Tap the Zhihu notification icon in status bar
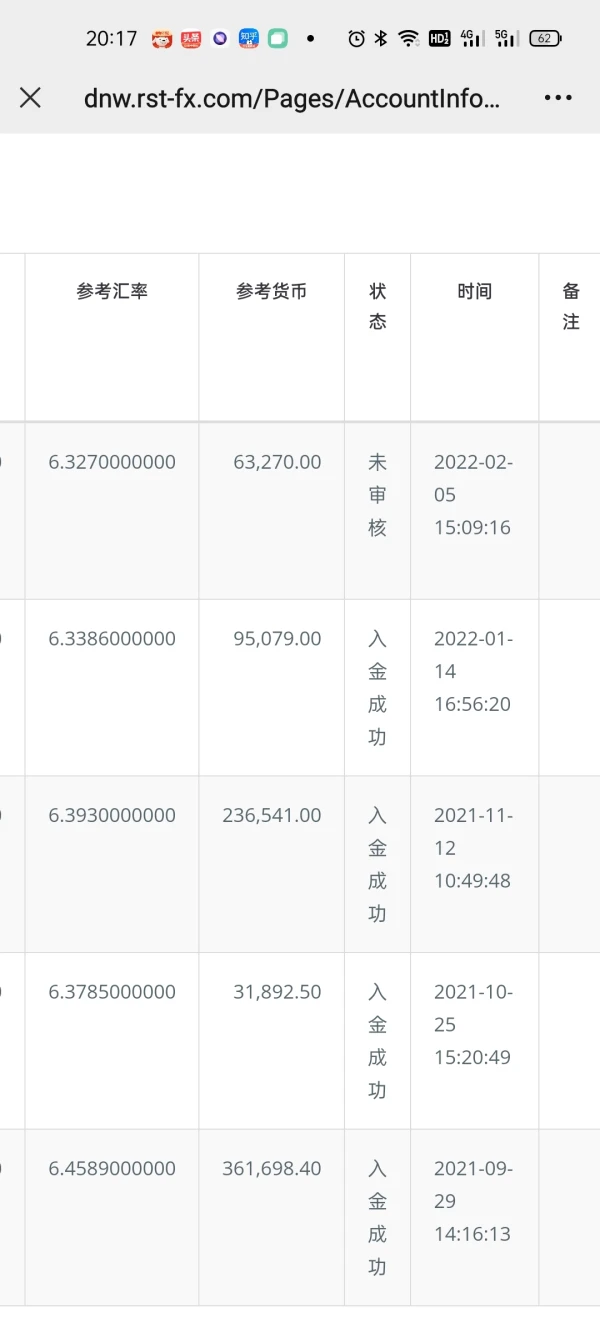 pyautogui.click(x=249, y=39)
